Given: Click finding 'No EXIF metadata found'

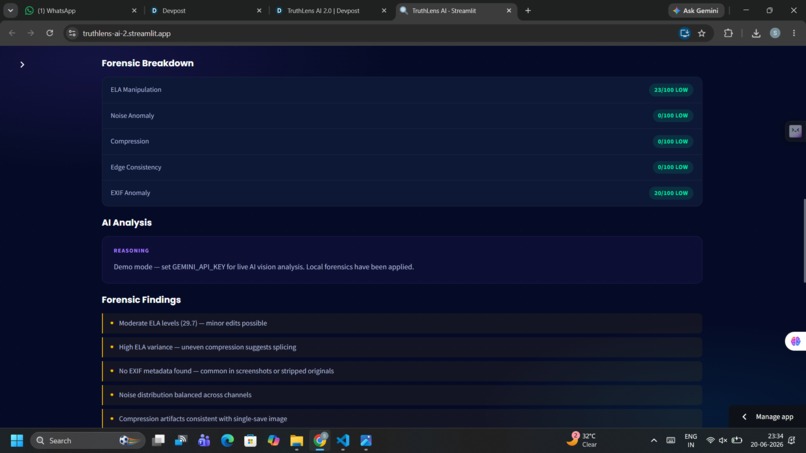Looking at the screenshot, I should tap(401, 371).
